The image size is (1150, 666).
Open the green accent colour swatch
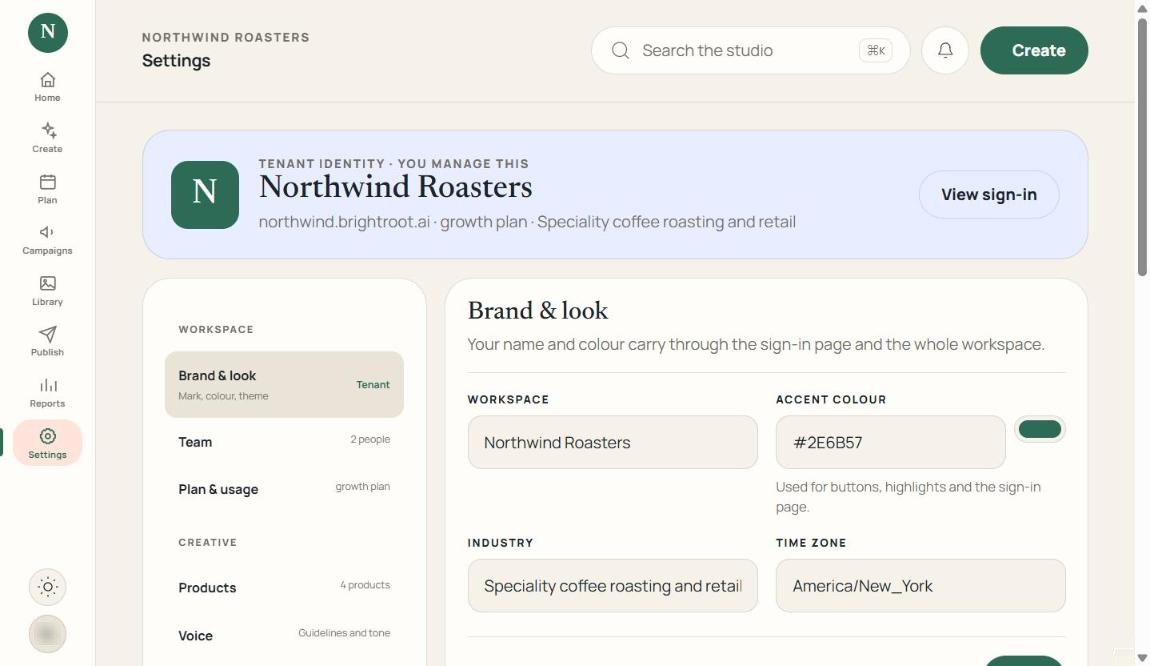click(1040, 429)
